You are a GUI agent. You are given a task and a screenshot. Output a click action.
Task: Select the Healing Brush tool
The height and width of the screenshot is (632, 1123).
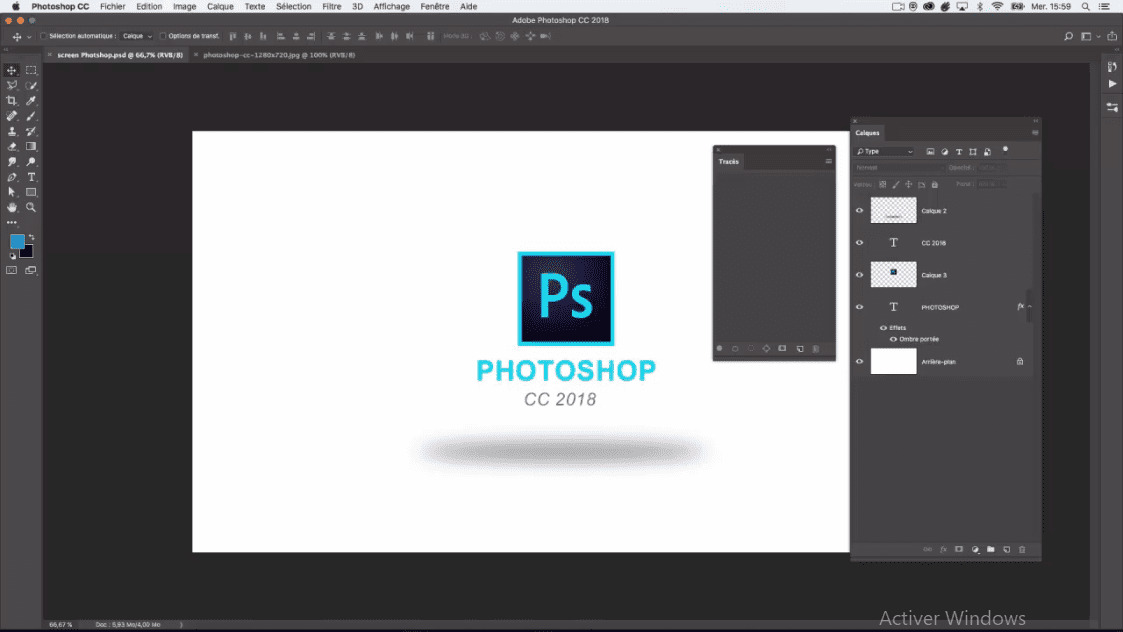tap(11, 116)
